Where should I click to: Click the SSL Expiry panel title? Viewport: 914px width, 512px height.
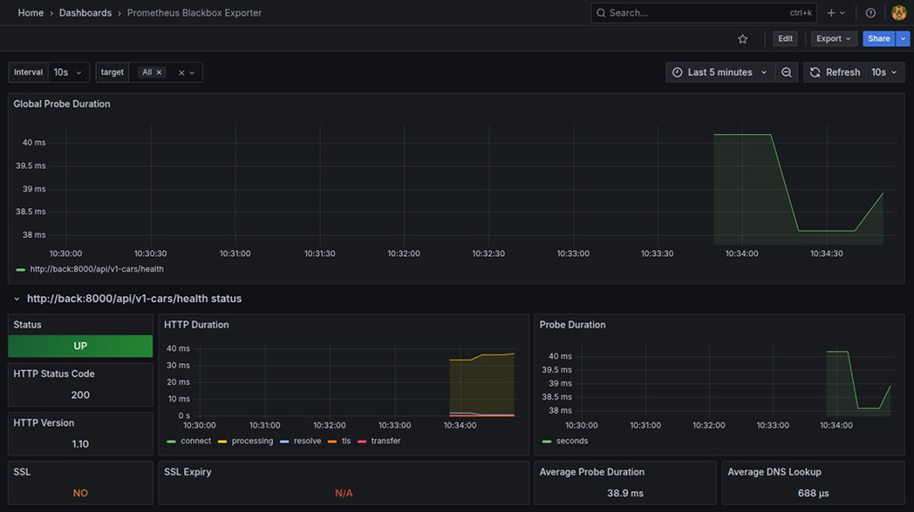pyautogui.click(x=188, y=472)
